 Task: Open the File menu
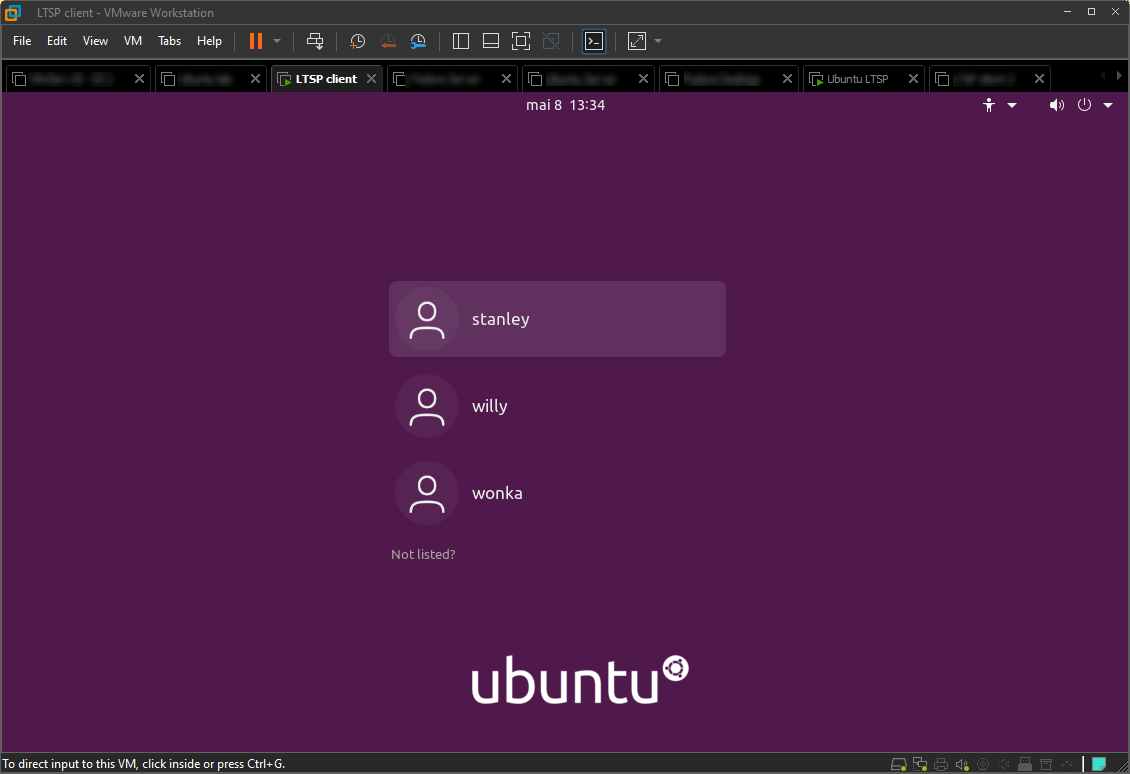[x=22, y=41]
